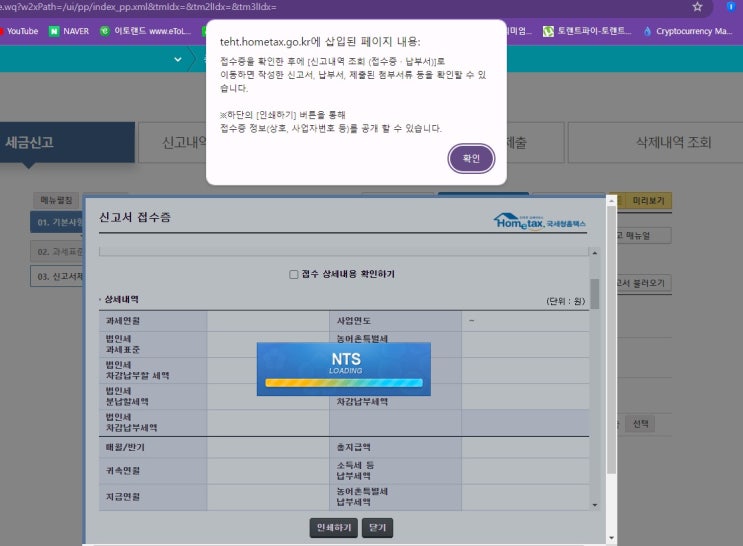Click the 총지급액 cell label

353,447
